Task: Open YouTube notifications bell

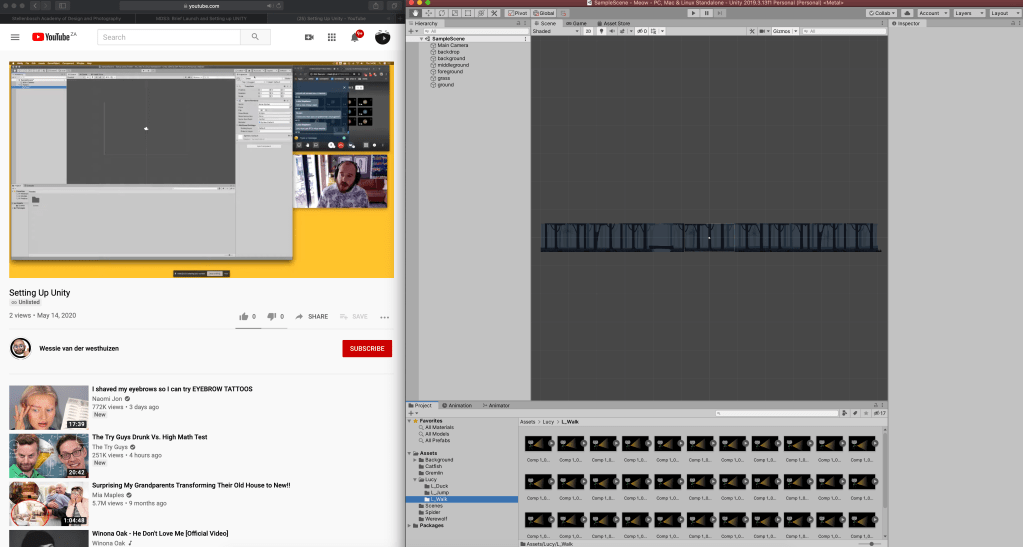Action: [354, 37]
